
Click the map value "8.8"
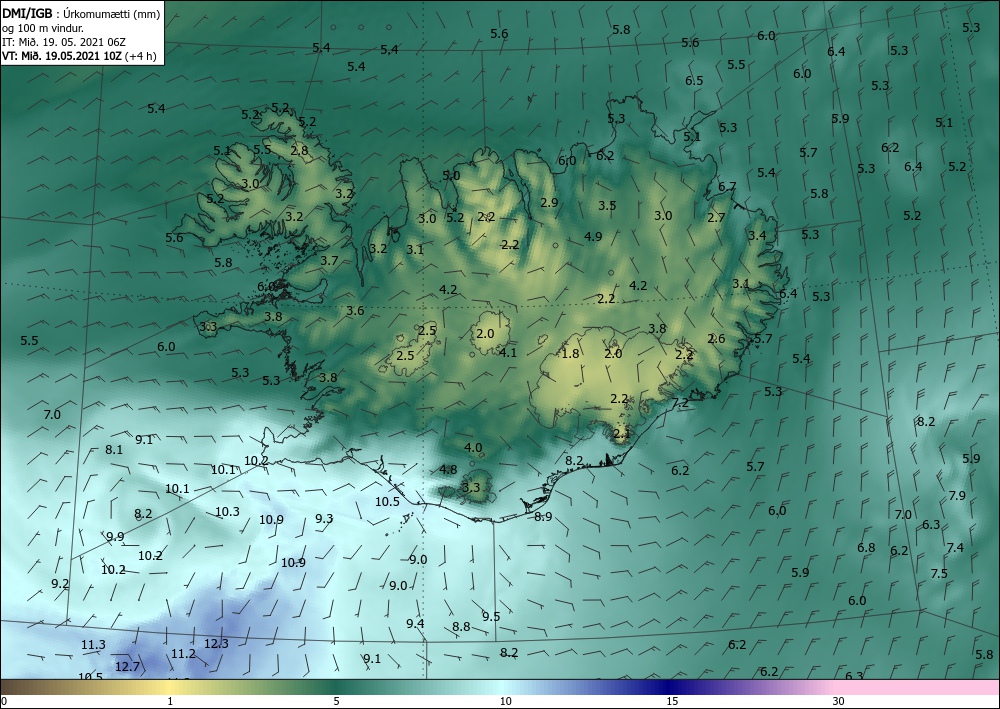(461, 627)
